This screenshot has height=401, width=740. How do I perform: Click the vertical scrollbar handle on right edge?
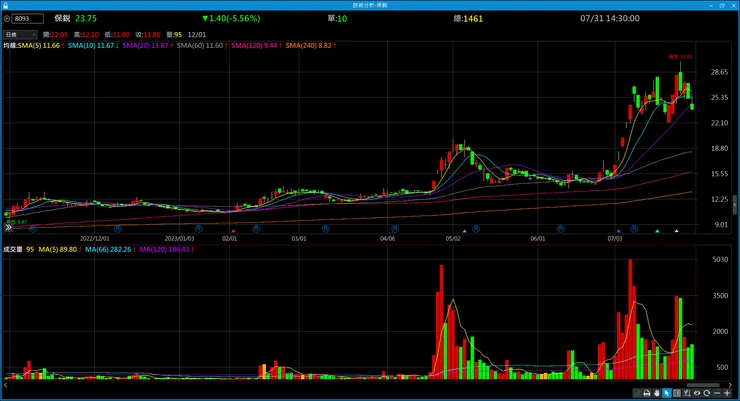tap(734, 204)
